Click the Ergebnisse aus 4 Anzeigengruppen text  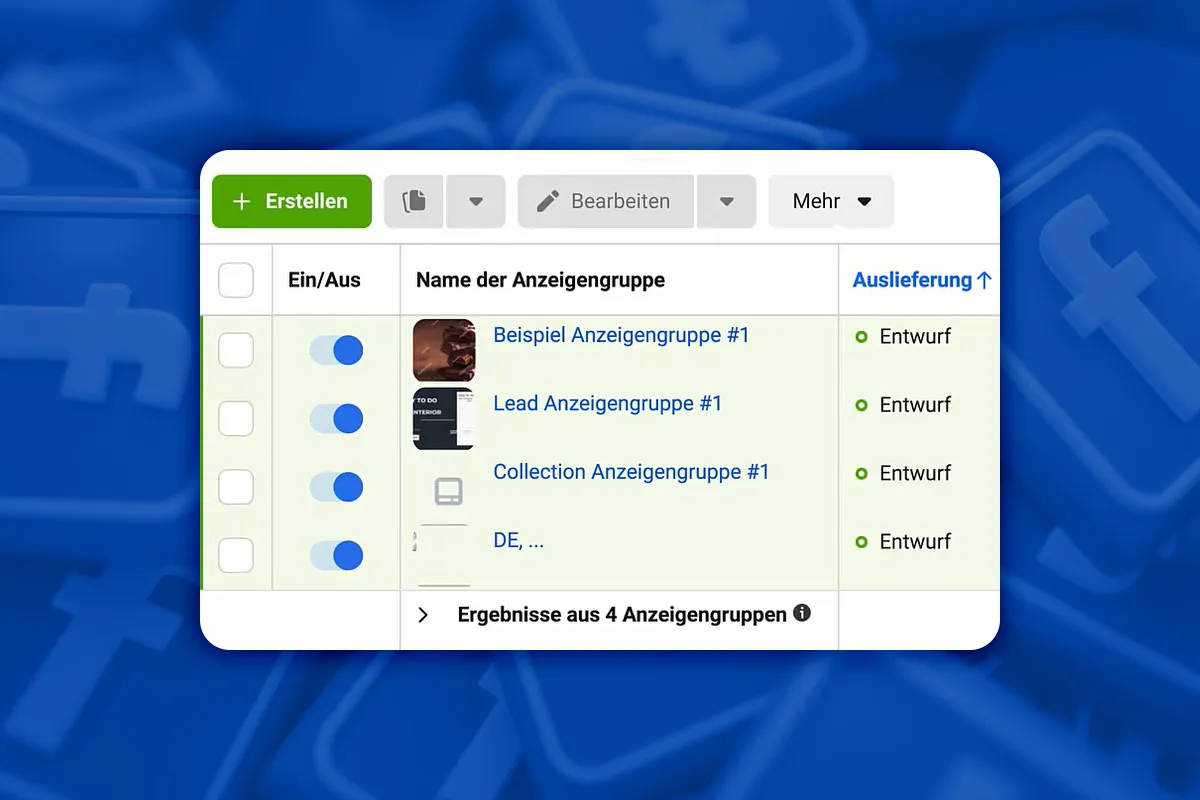(622, 615)
